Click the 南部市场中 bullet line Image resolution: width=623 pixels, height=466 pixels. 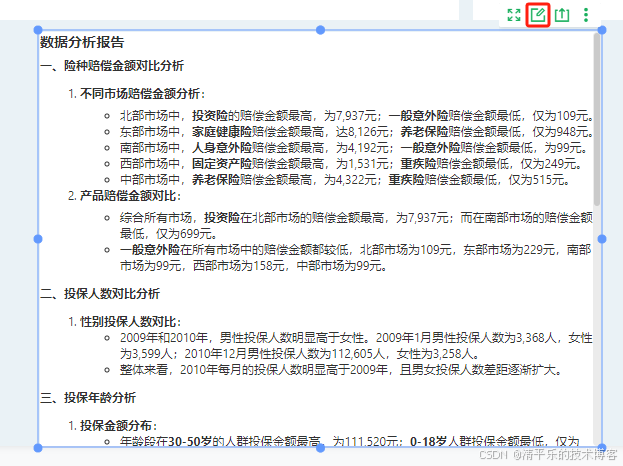[353, 148]
